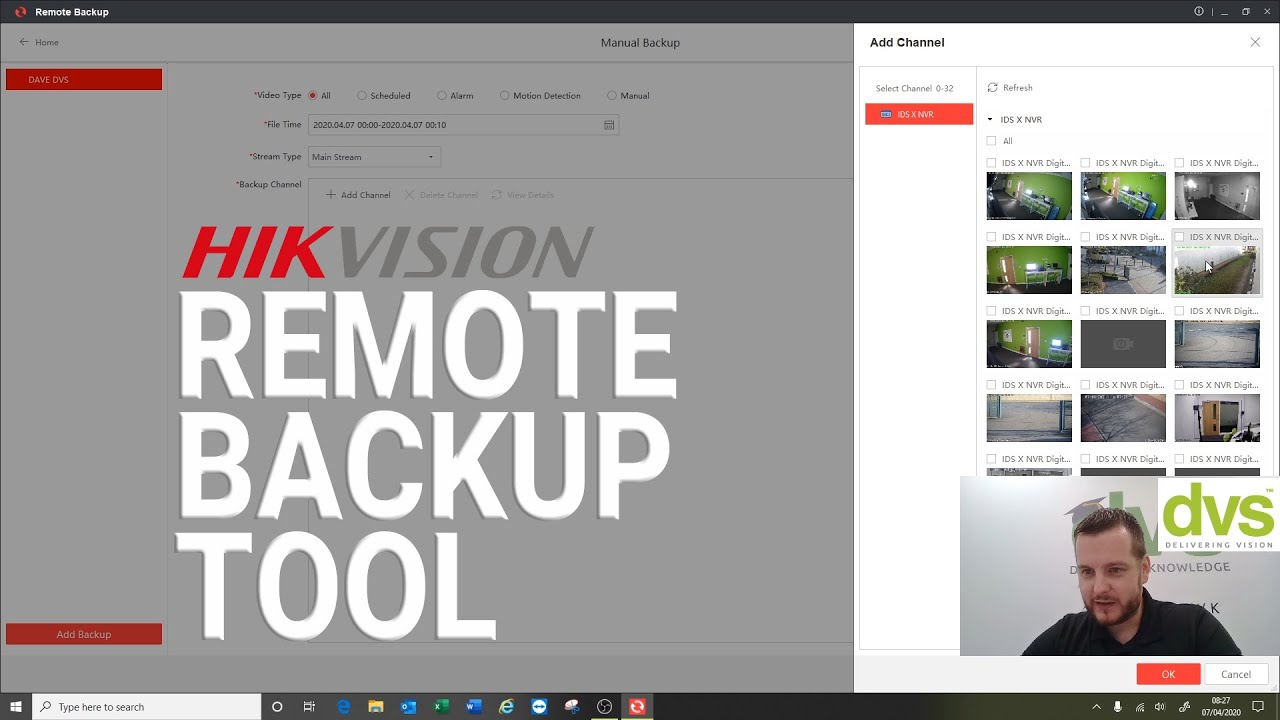This screenshot has height=720, width=1280.
Task: Select the paved pathway with bollards thumbnail
Action: pyautogui.click(x=1123, y=270)
